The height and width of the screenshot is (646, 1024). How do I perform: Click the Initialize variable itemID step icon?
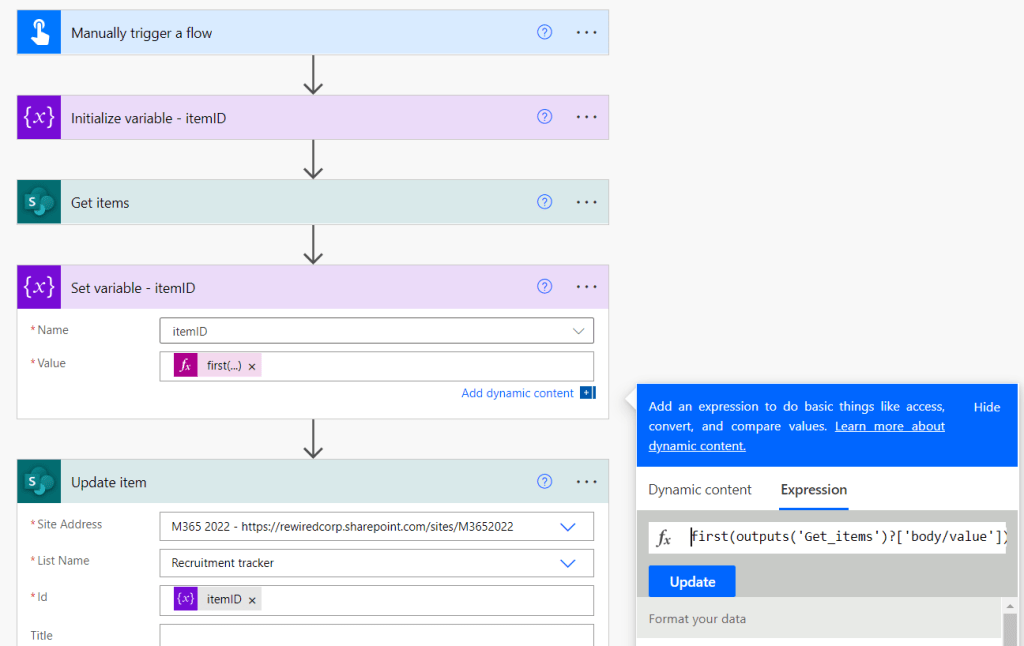point(39,118)
